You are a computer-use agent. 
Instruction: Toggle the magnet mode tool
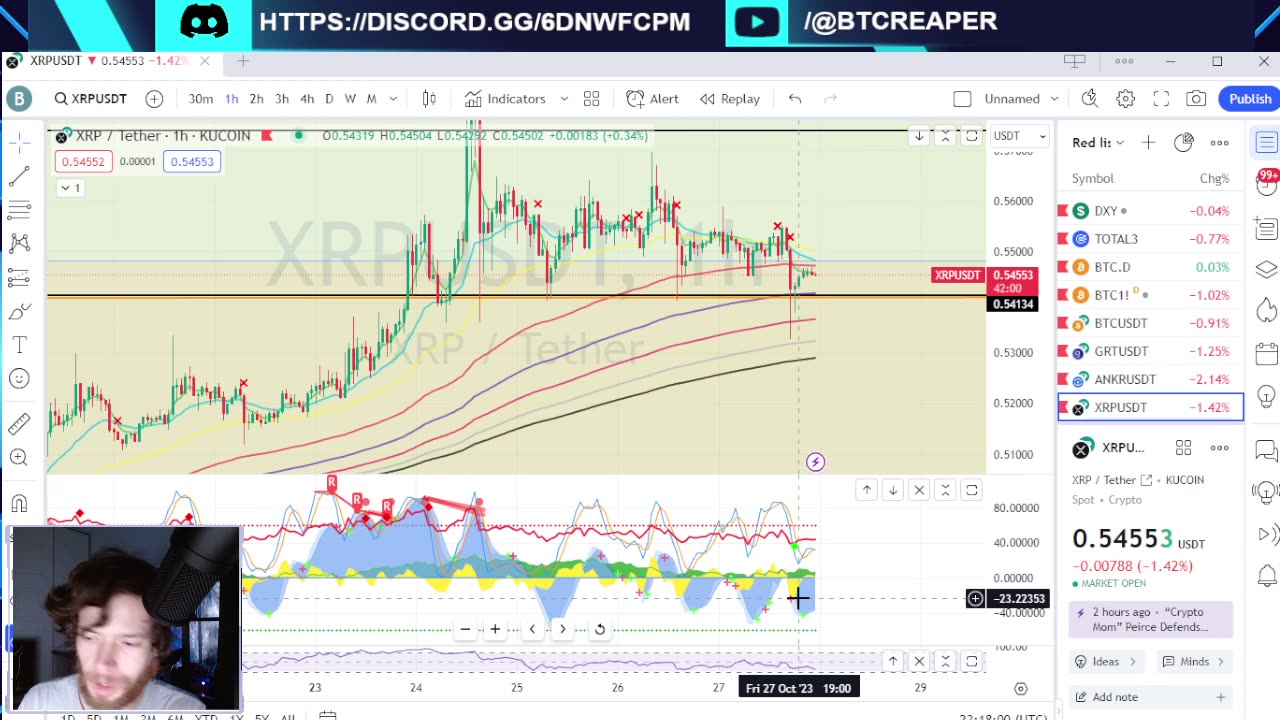point(19,503)
